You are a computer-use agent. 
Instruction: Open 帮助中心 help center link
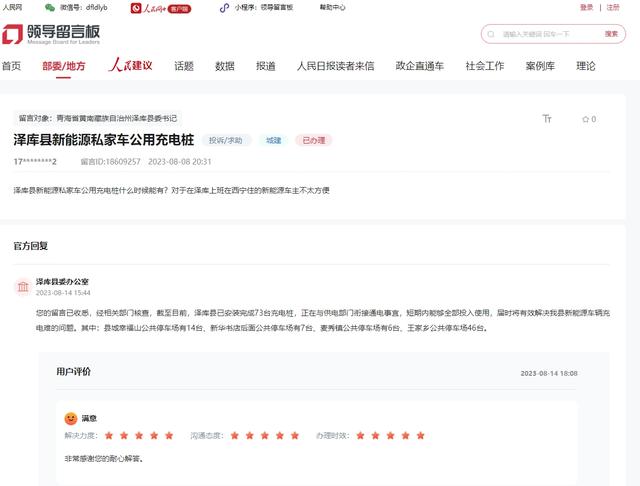(x=332, y=7)
